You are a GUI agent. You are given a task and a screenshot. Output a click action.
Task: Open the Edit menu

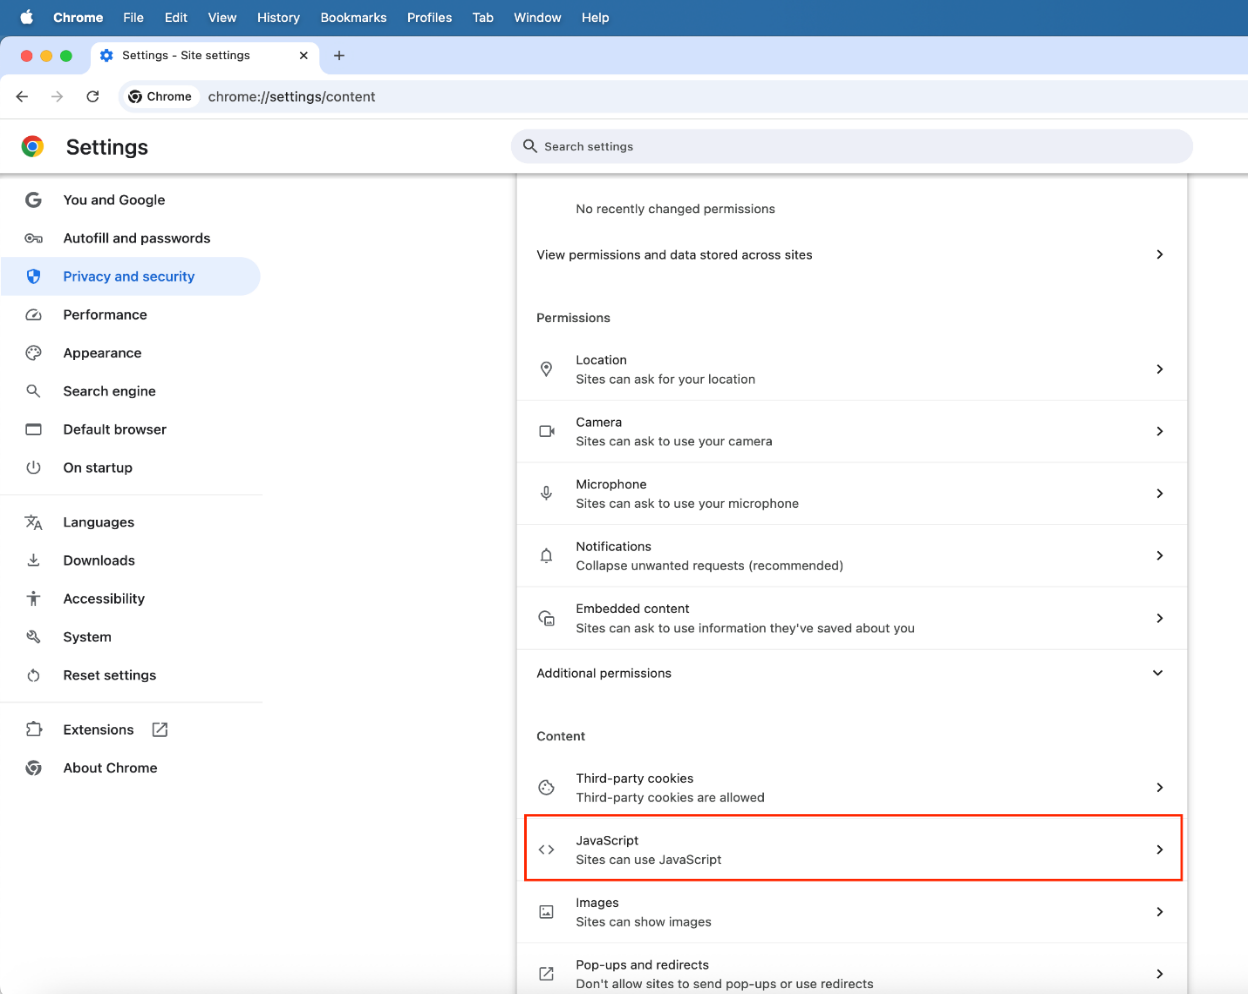176,17
